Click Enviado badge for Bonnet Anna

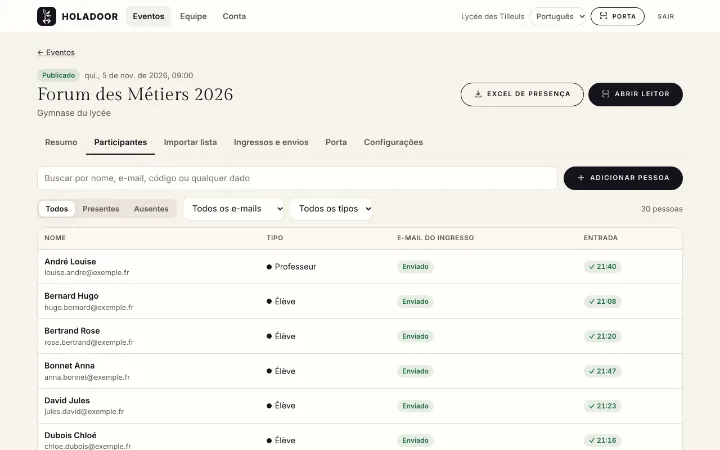tap(416, 371)
